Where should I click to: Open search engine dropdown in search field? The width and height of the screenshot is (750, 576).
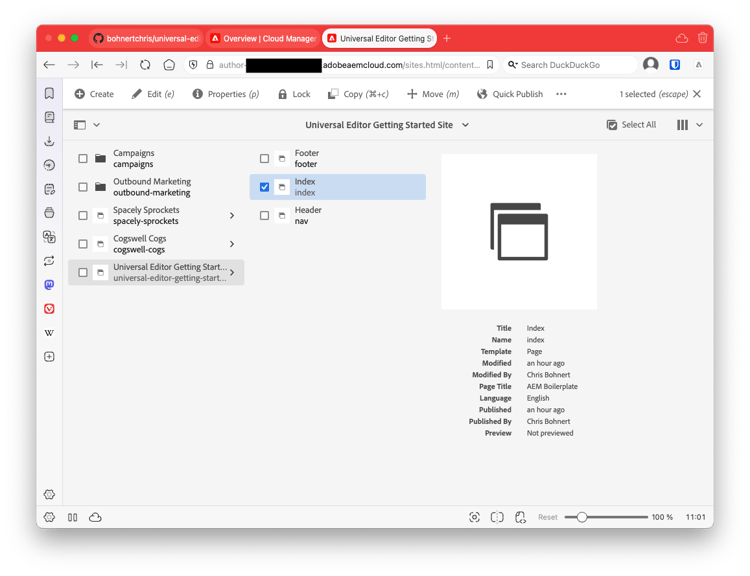click(x=512, y=65)
